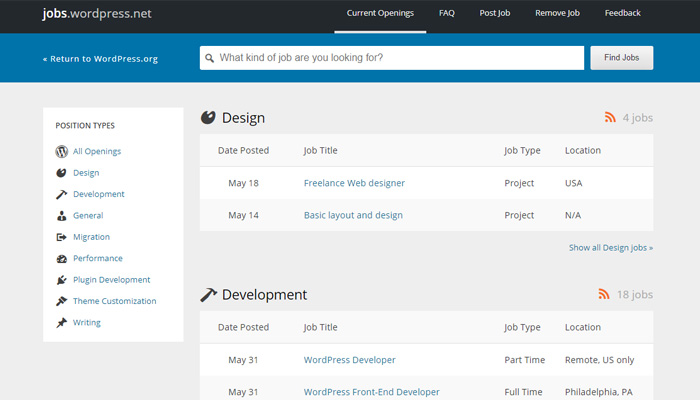700x400 pixels.
Task: Click the 'Part Time' job type cell
Action: 525,360
